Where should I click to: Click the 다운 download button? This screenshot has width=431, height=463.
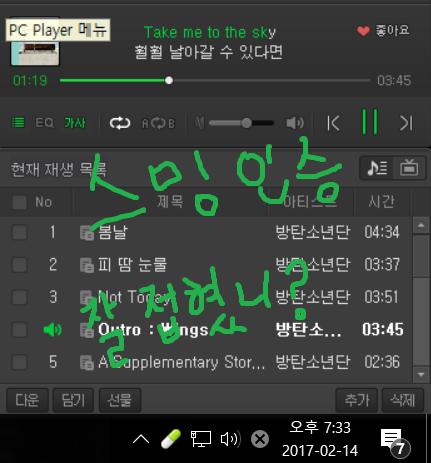[x=27, y=400]
